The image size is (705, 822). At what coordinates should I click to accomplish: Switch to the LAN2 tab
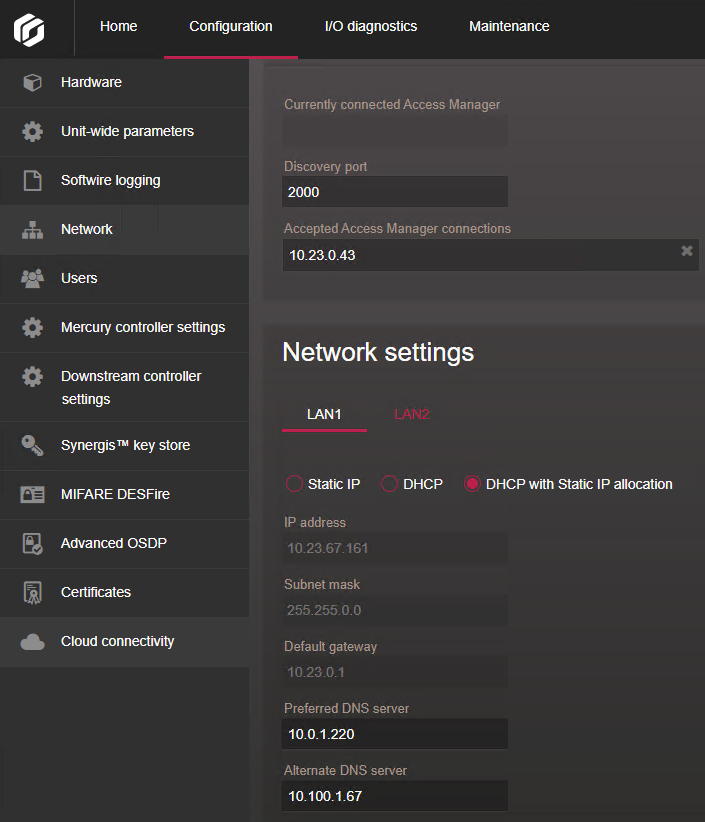pos(411,413)
